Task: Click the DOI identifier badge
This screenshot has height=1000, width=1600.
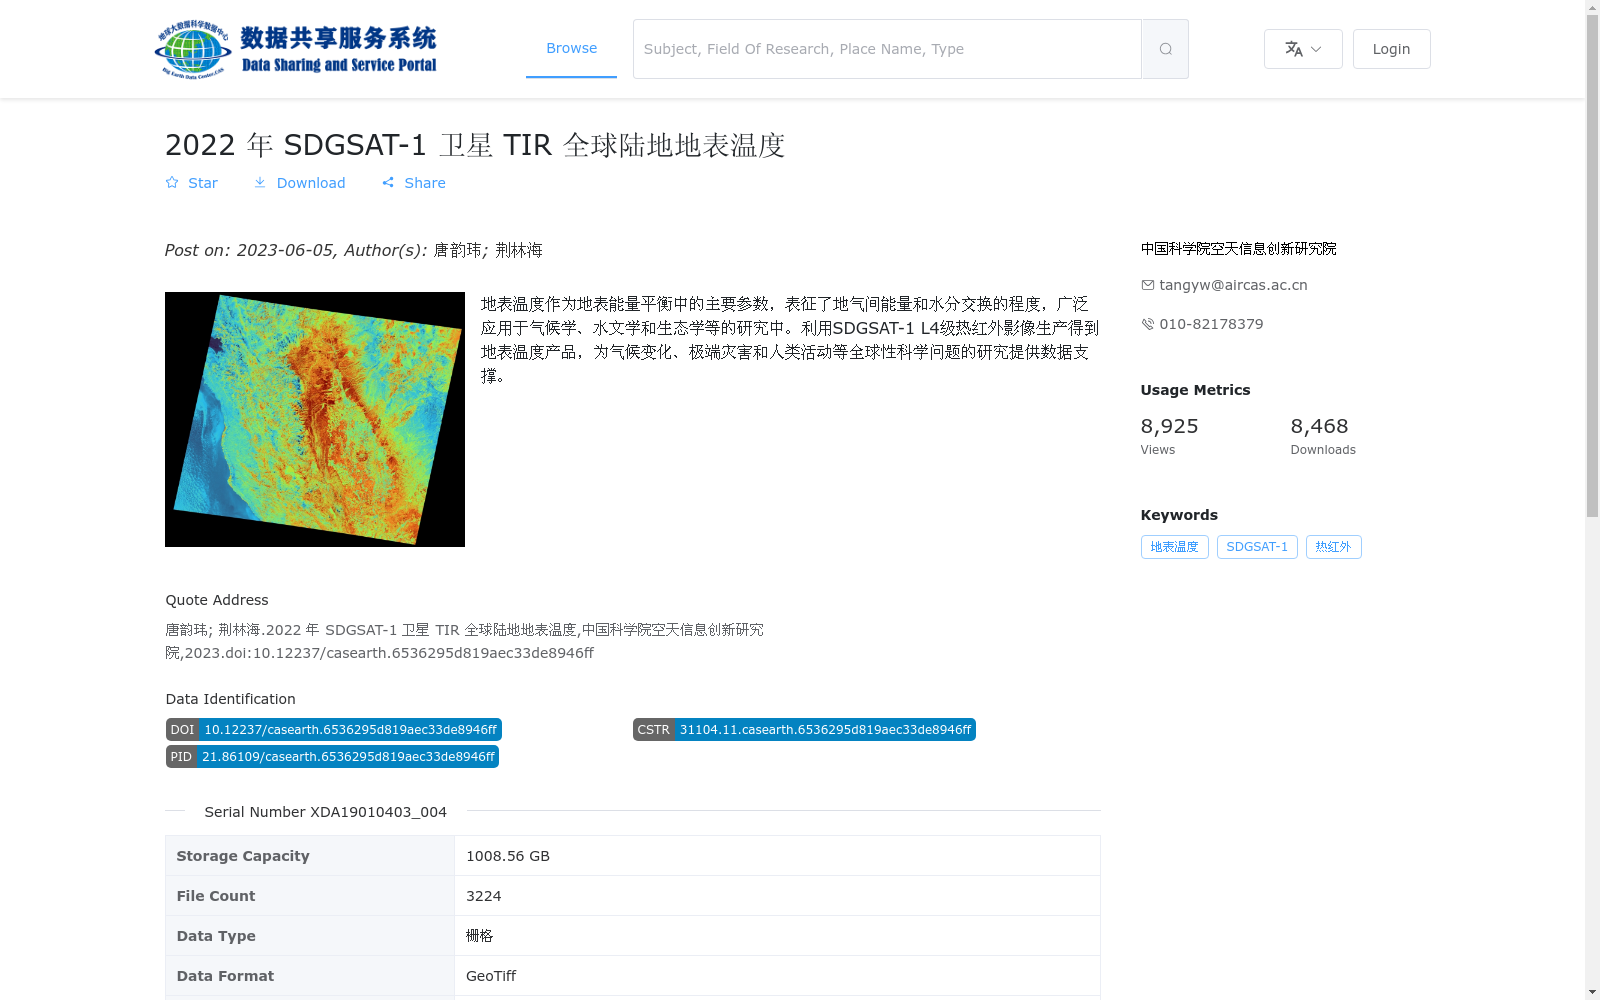Action: pos(334,730)
